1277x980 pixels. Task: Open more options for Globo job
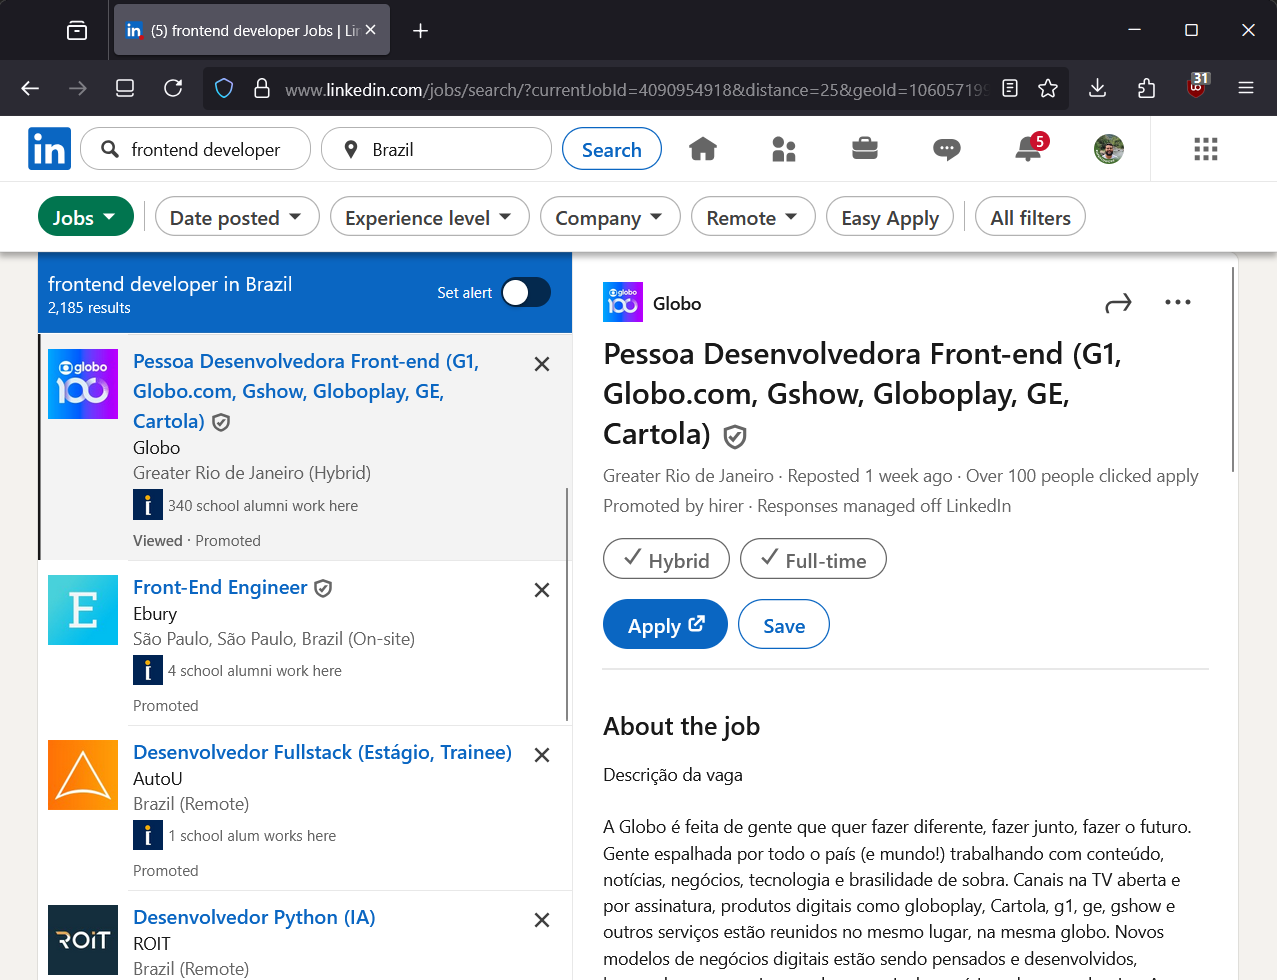1178,302
